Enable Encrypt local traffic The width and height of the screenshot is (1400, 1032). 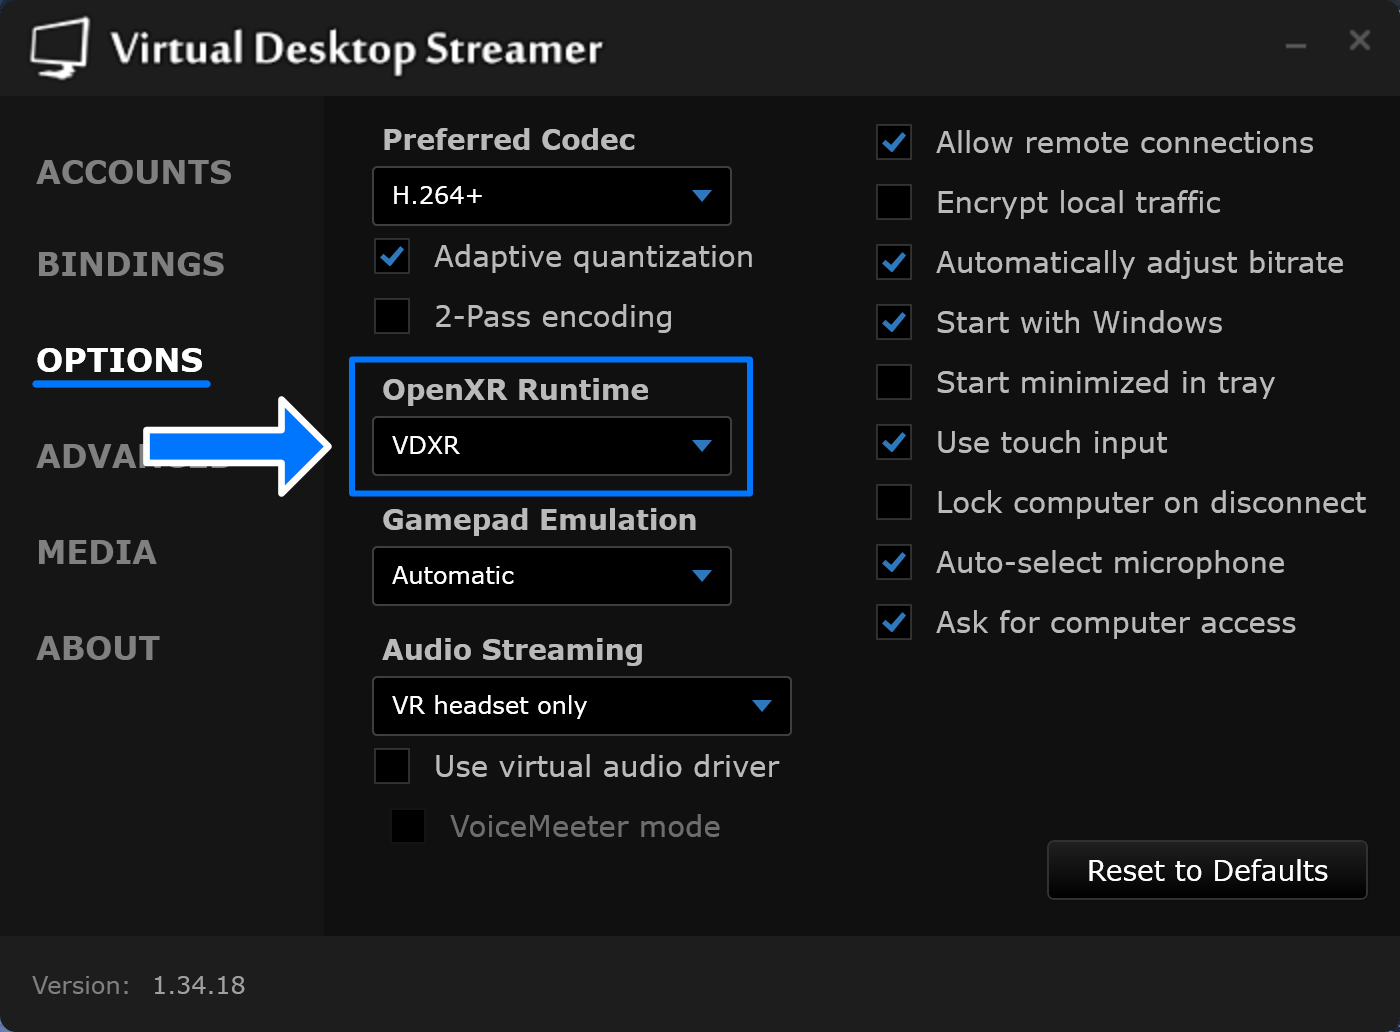[x=894, y=203]
